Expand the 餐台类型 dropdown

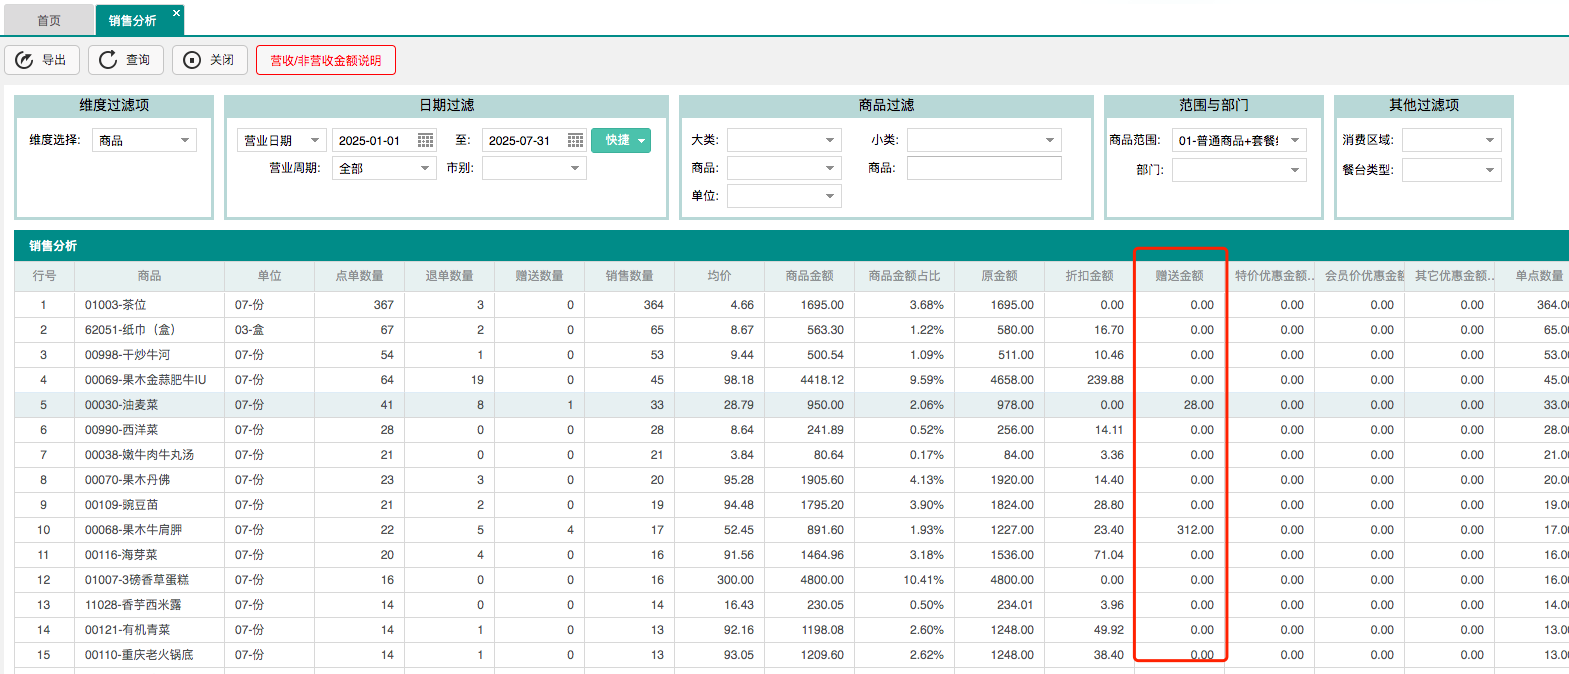tap(1489, 170)
